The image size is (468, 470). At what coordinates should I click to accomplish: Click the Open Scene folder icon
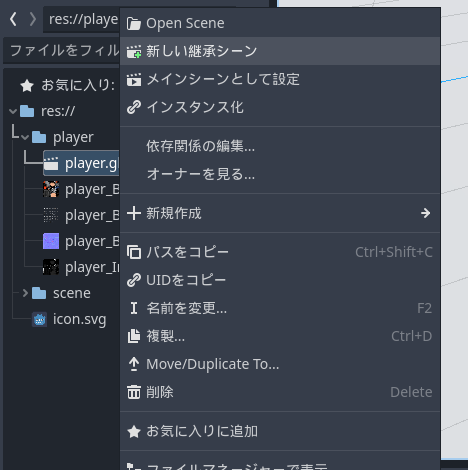[x=134, y=23]
